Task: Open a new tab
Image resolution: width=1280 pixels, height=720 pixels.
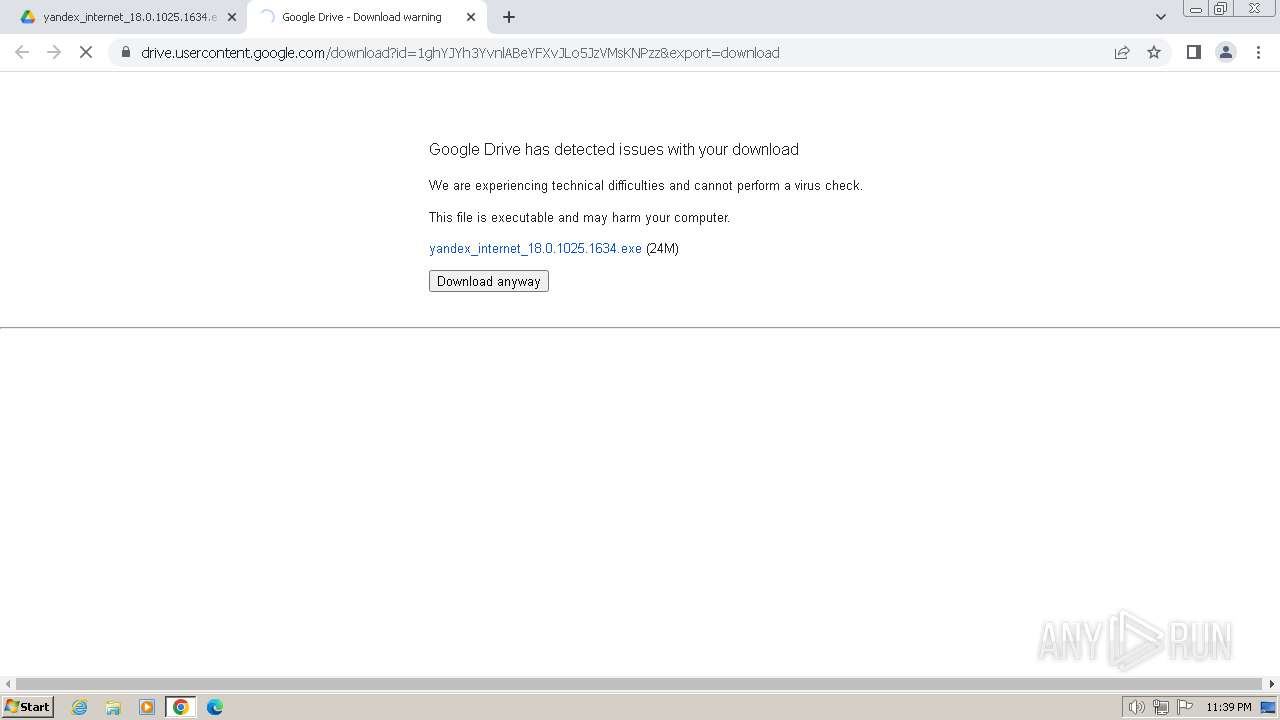Action: coord(509,17)
